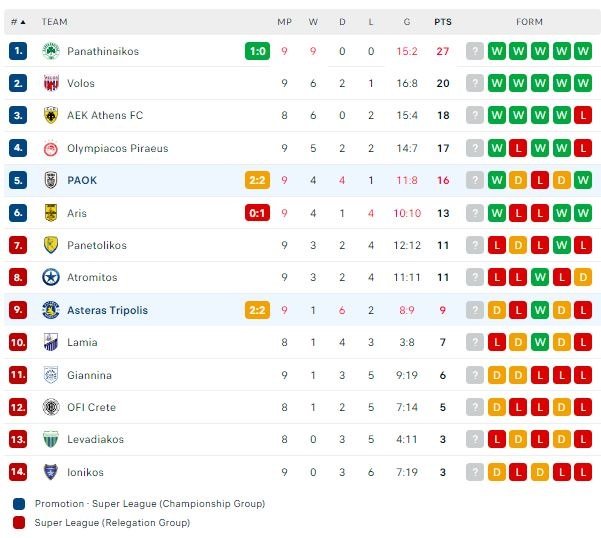Click the AEK Athens FC crest
This screenshot has width=601, height=538.
[x=51, y=116]
